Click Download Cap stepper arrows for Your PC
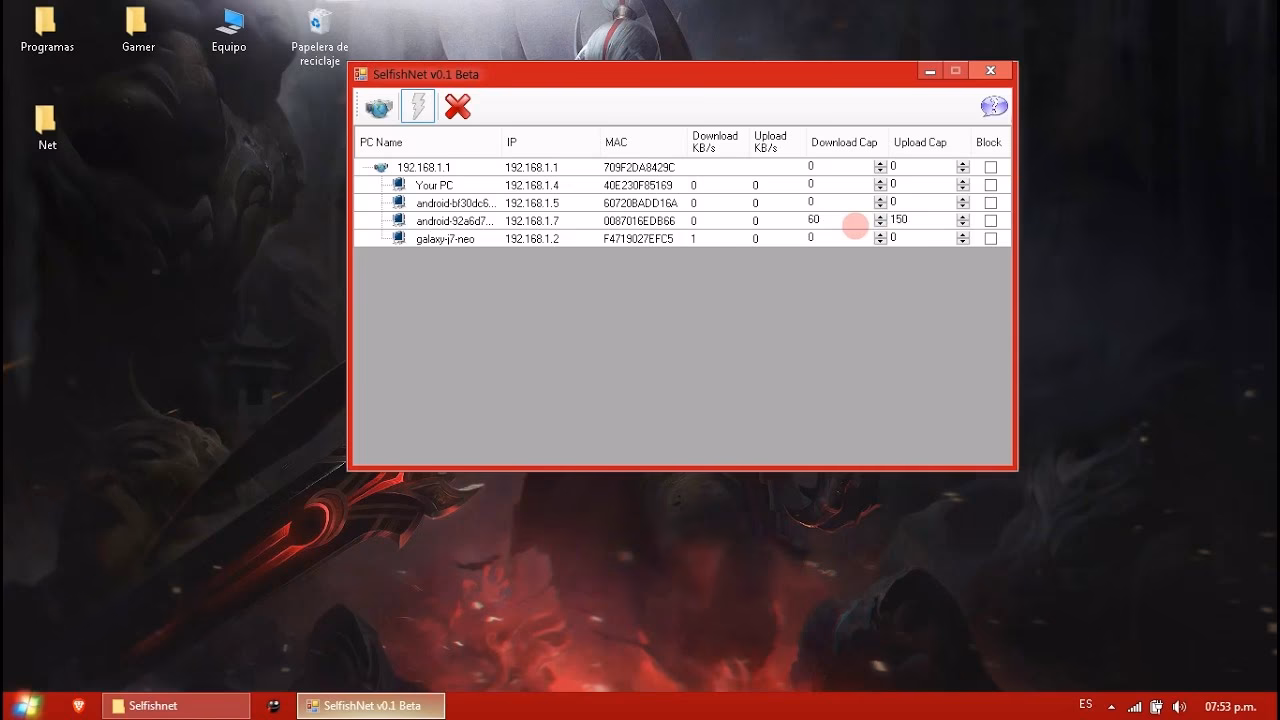This screenshot has height=720, width=1280. tap(880, 185)
